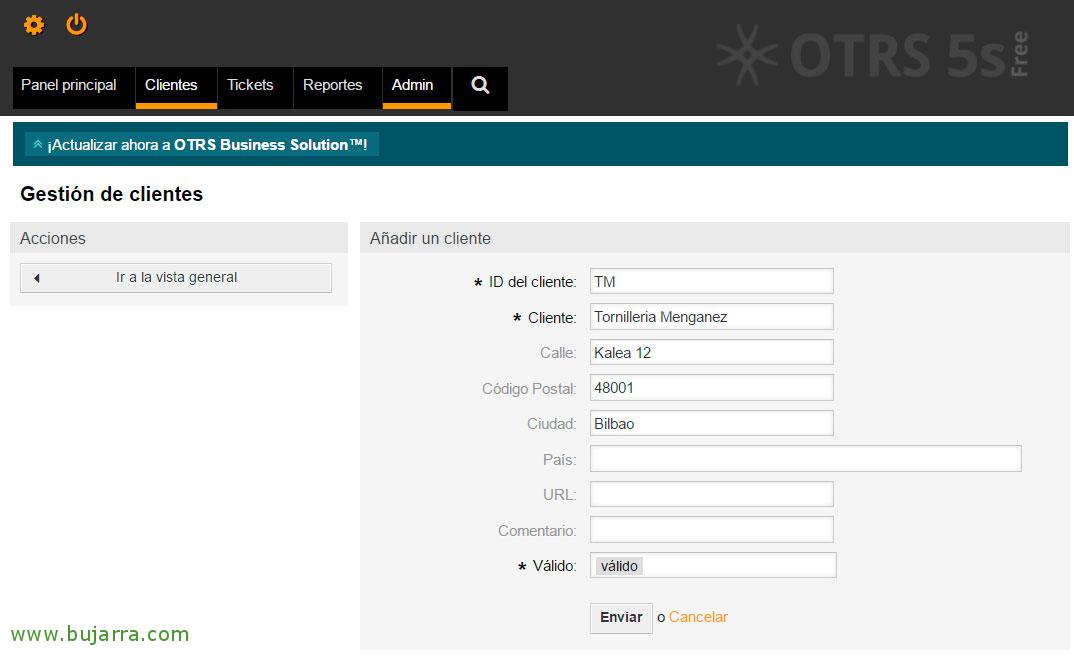Open search with the magnifying glass icon
This screenshot has height=656, width=1074.
(480, 86)
